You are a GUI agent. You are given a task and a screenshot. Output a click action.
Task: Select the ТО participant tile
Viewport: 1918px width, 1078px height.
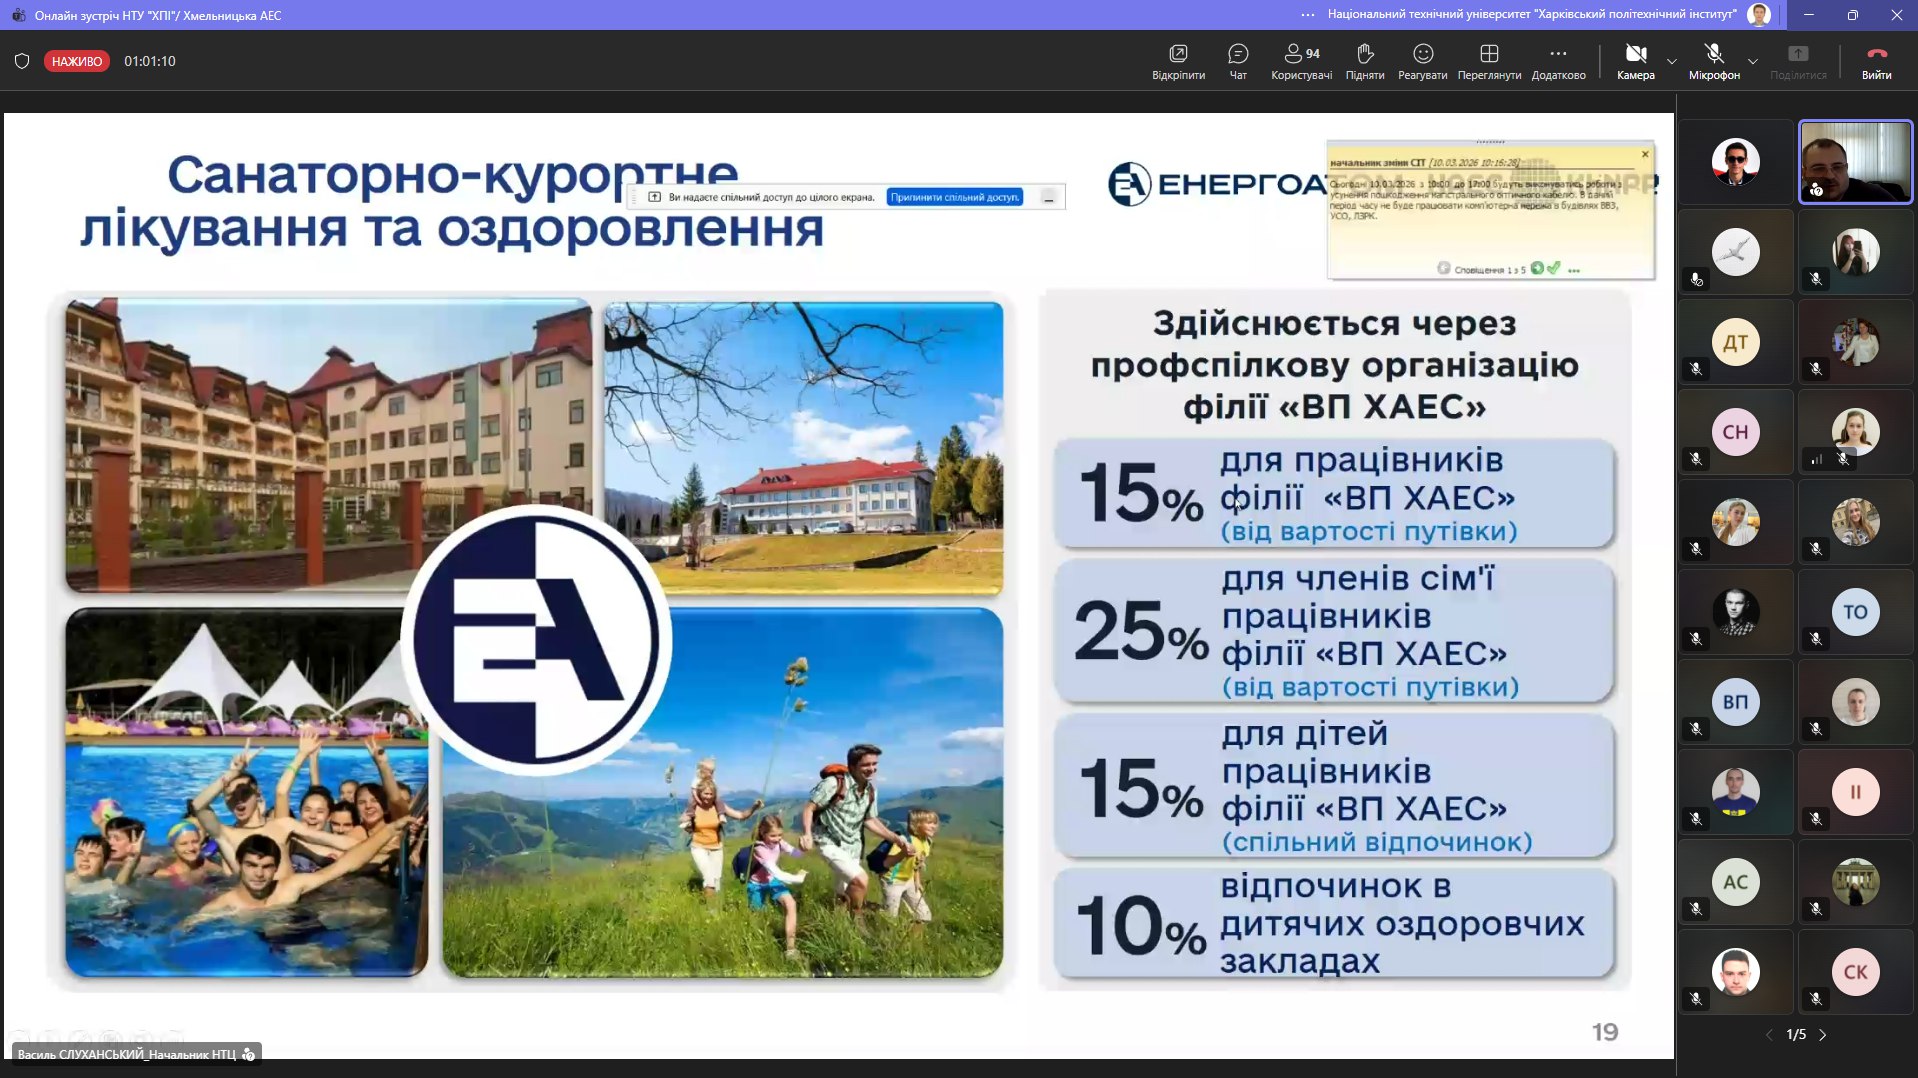(1856, 612)
